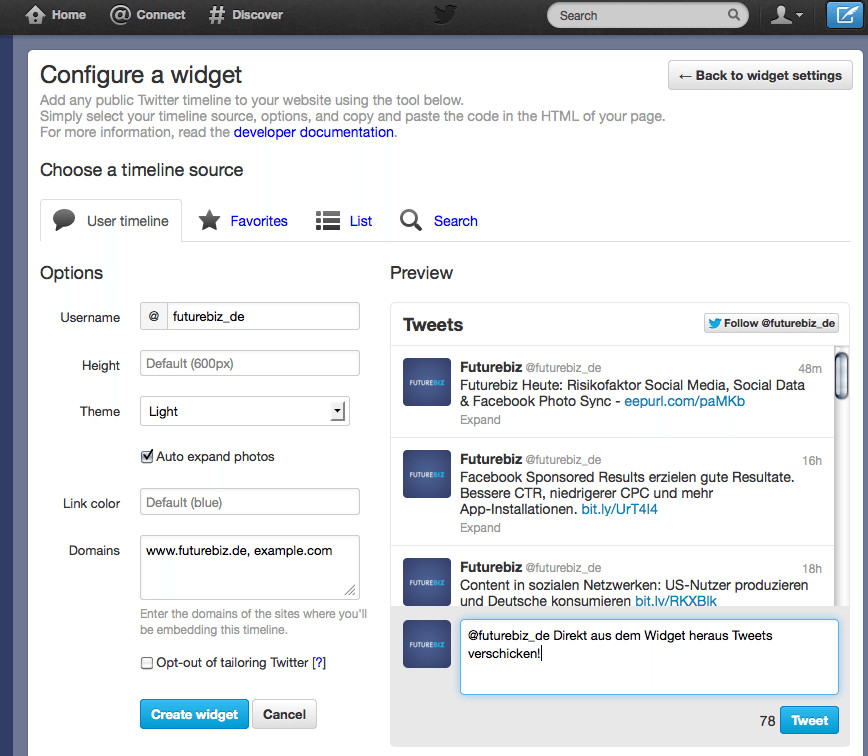The image size is (868, 756).
Task: Open Connect in the navigation bar
Action: coord(147,15)
